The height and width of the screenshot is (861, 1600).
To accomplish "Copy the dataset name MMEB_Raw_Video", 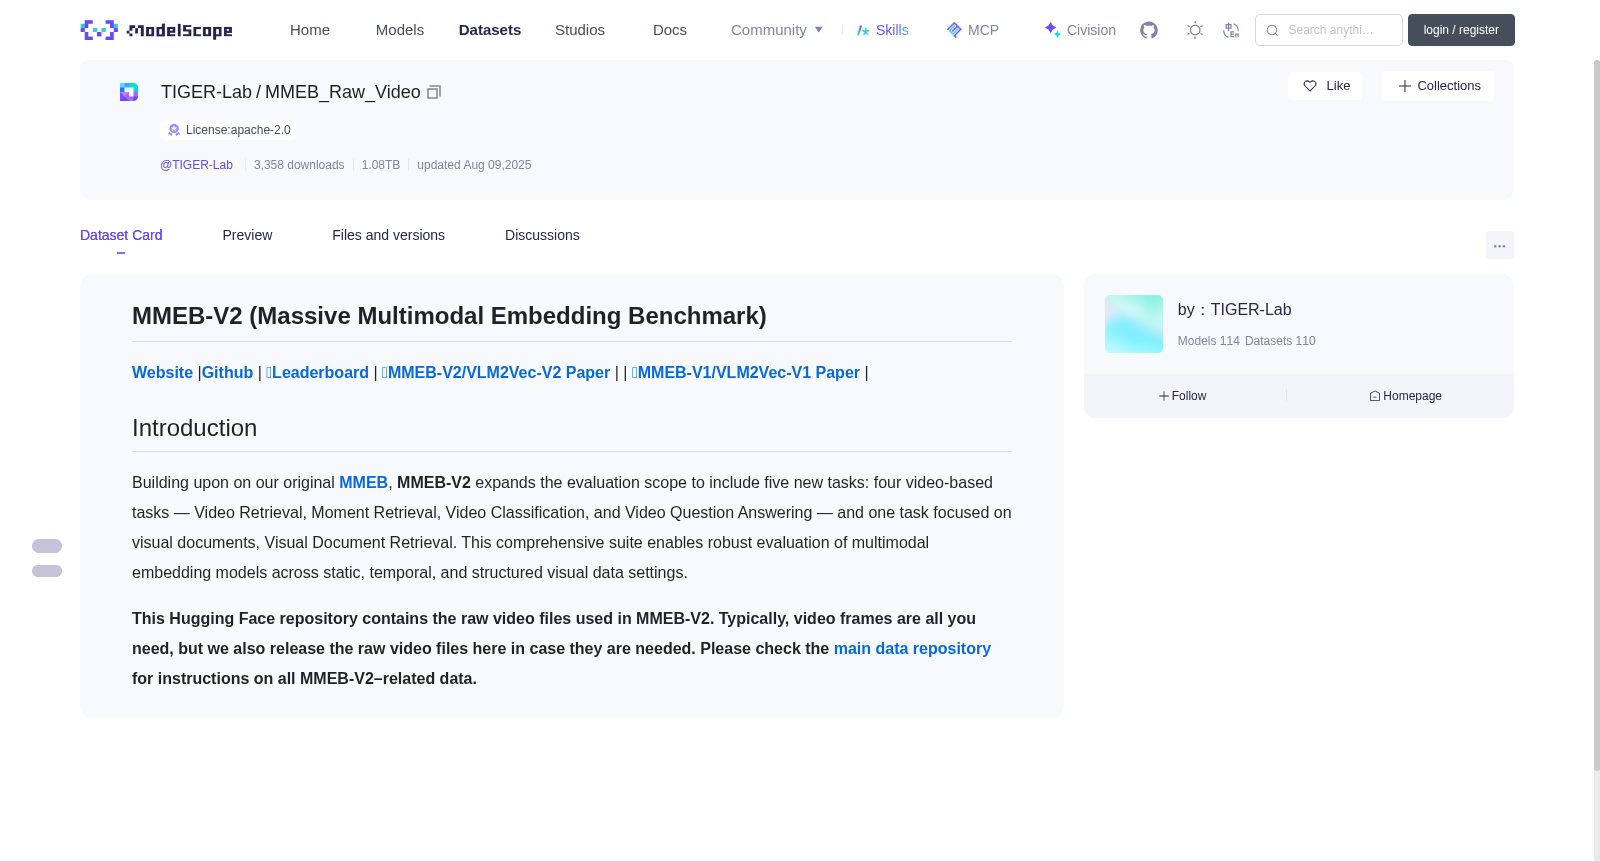I will pos(434,92).
